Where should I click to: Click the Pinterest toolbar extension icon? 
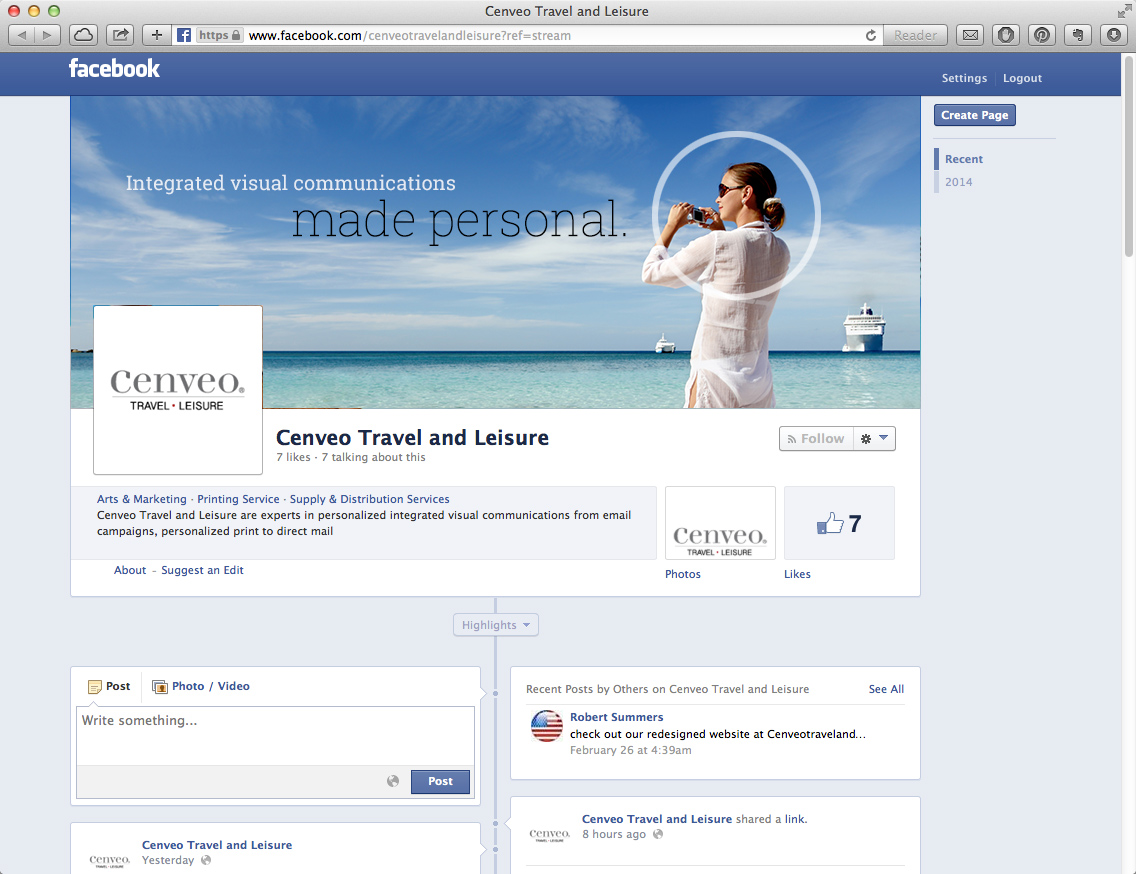1042,35
